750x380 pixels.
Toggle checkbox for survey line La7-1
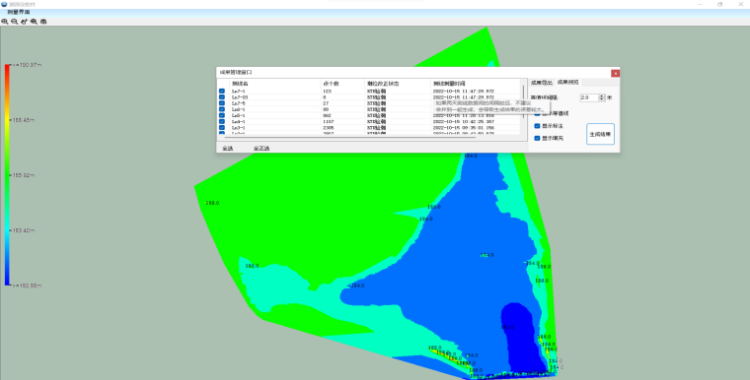tap(222, 91)
